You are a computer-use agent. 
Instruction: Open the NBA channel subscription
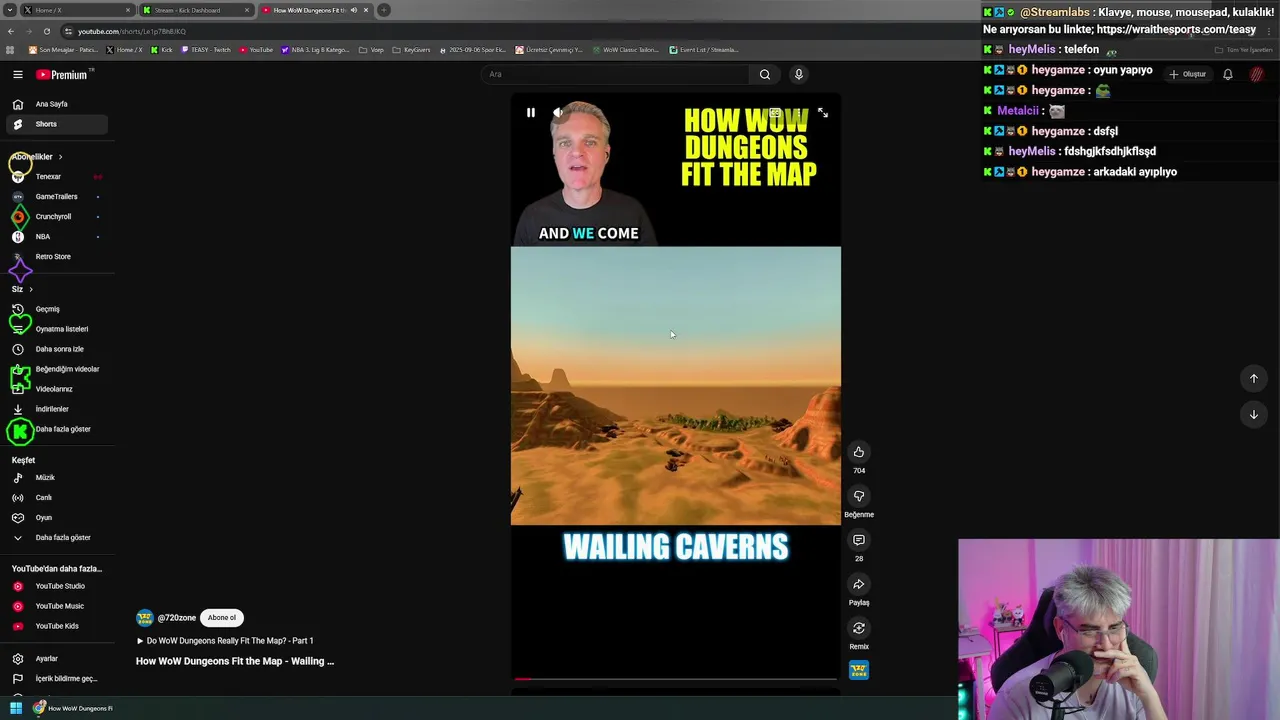(56, 237)
